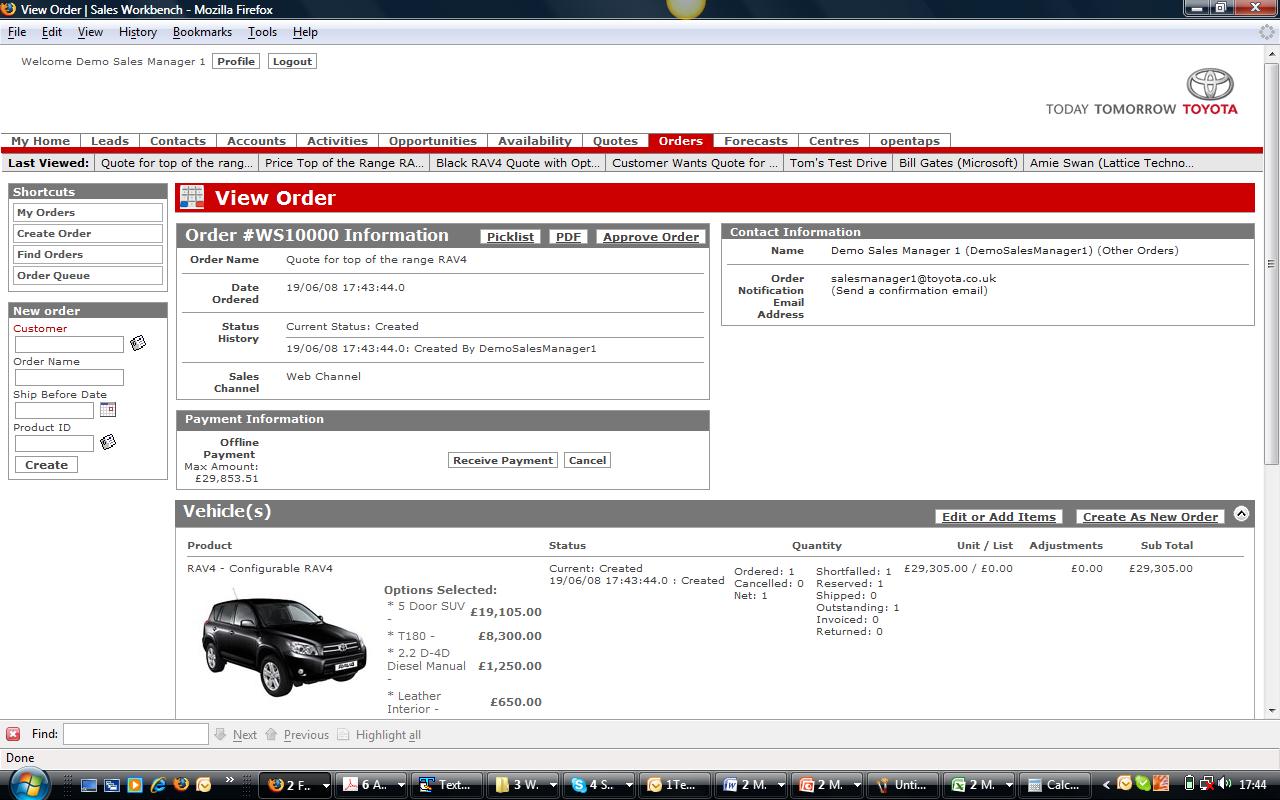Collapse the Vehicle(s) section arrow

(1241, 514)
